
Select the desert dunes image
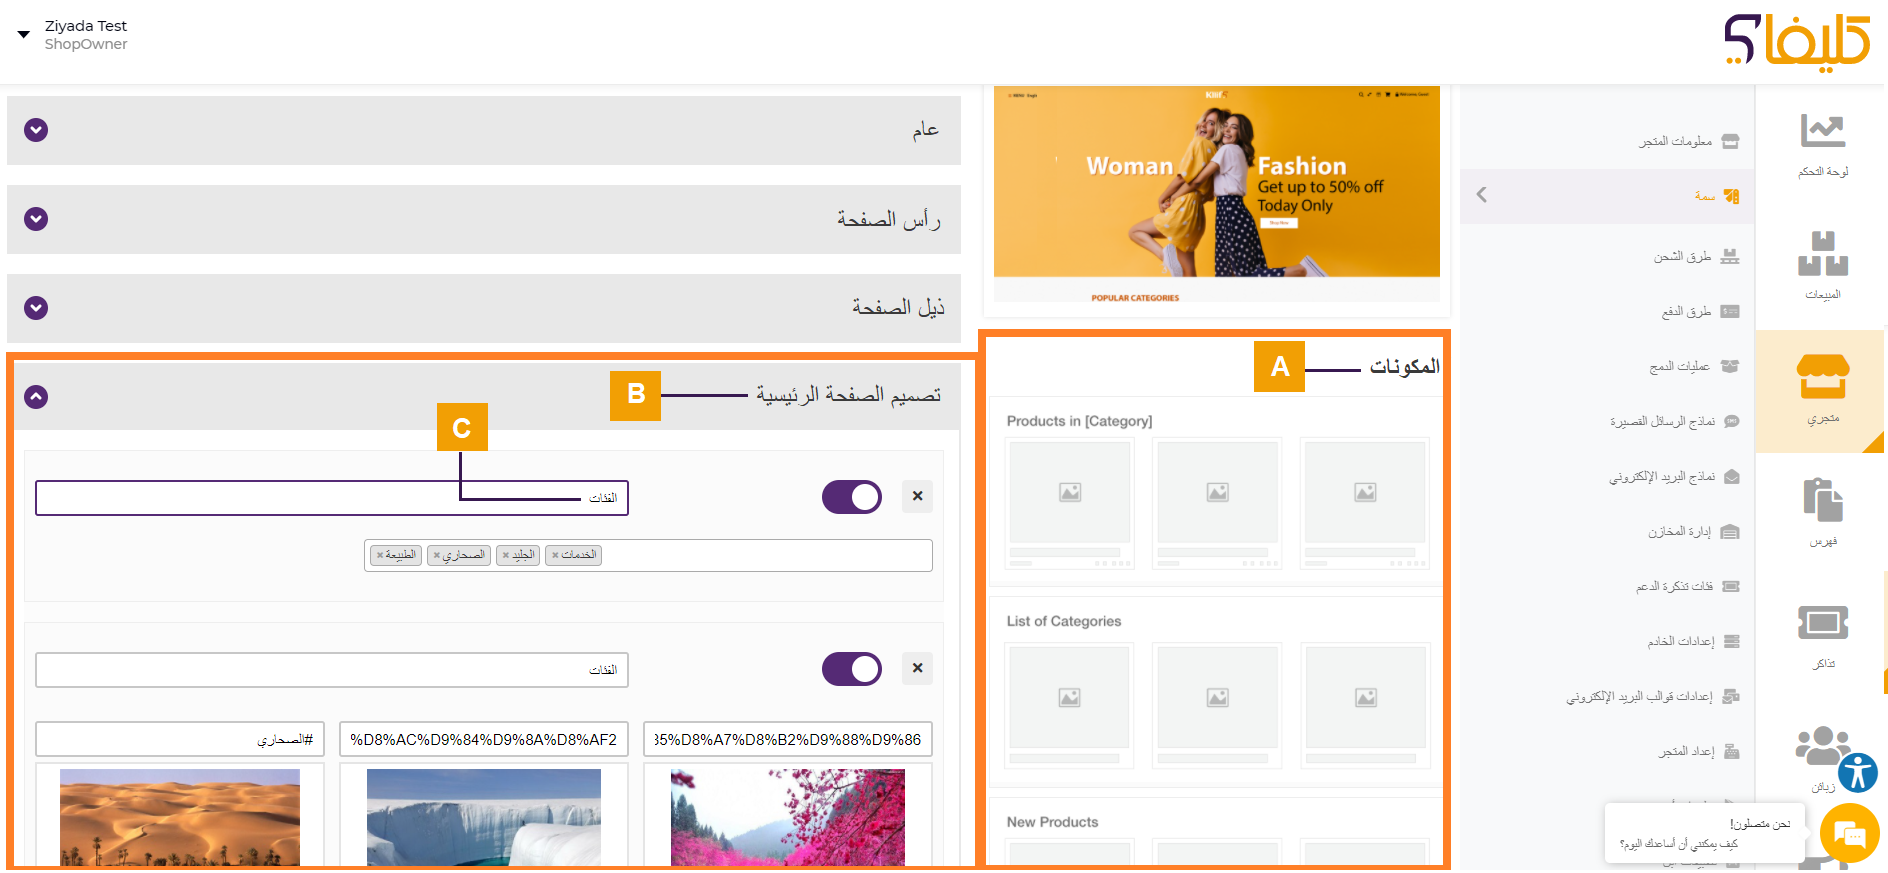coord(180,817)
